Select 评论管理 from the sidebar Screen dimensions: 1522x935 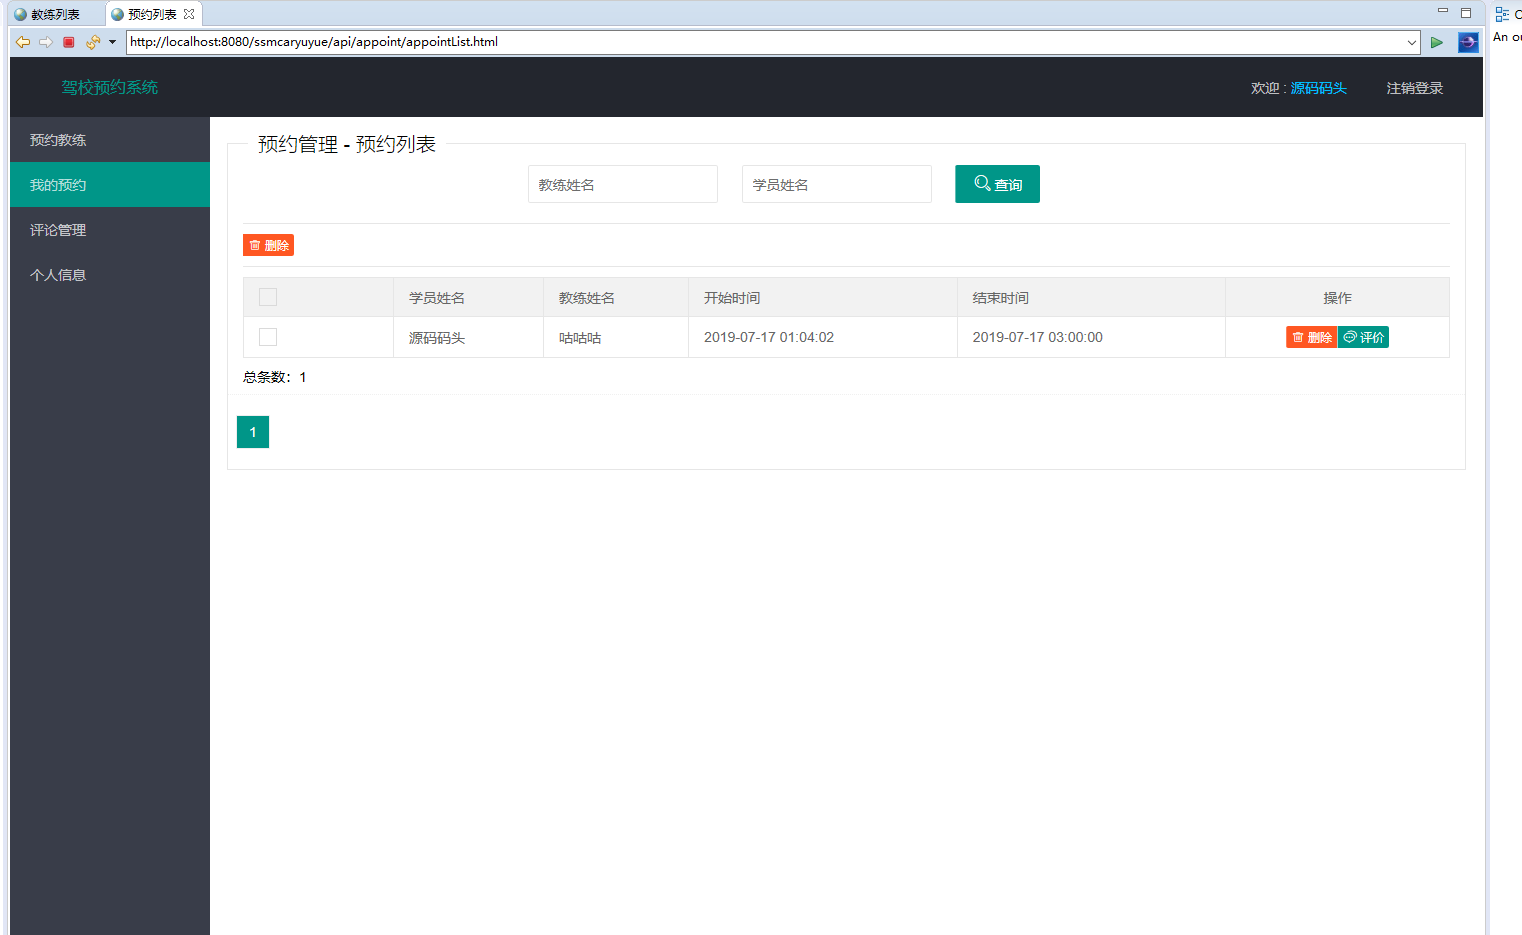110,230
